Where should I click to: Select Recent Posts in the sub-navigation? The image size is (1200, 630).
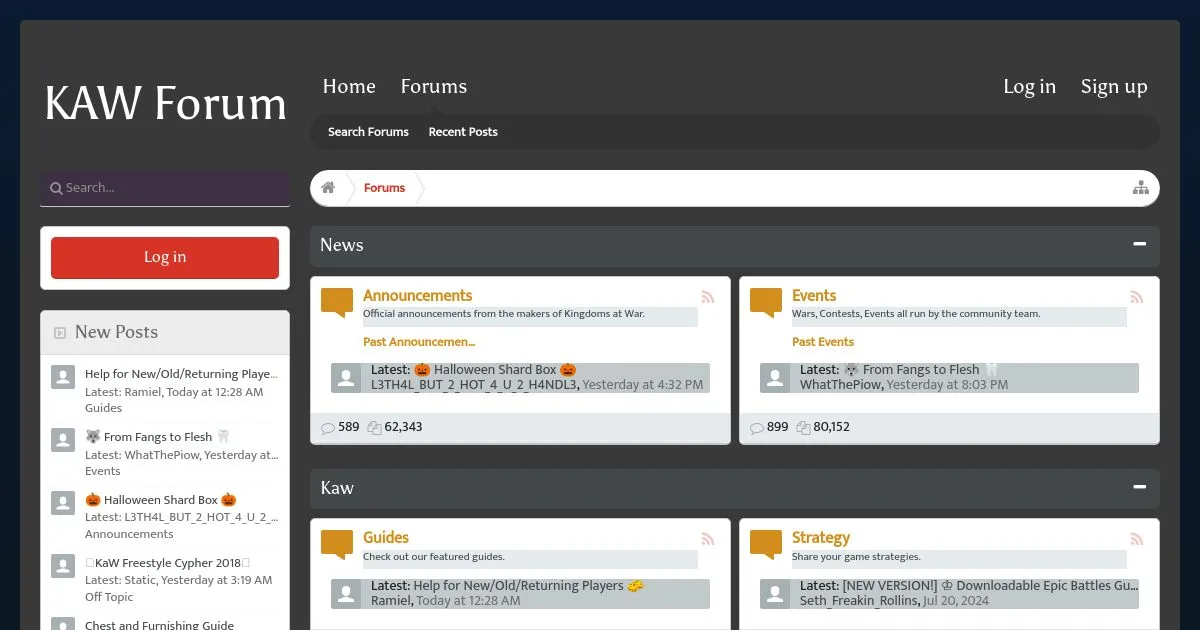click(463, 132)
